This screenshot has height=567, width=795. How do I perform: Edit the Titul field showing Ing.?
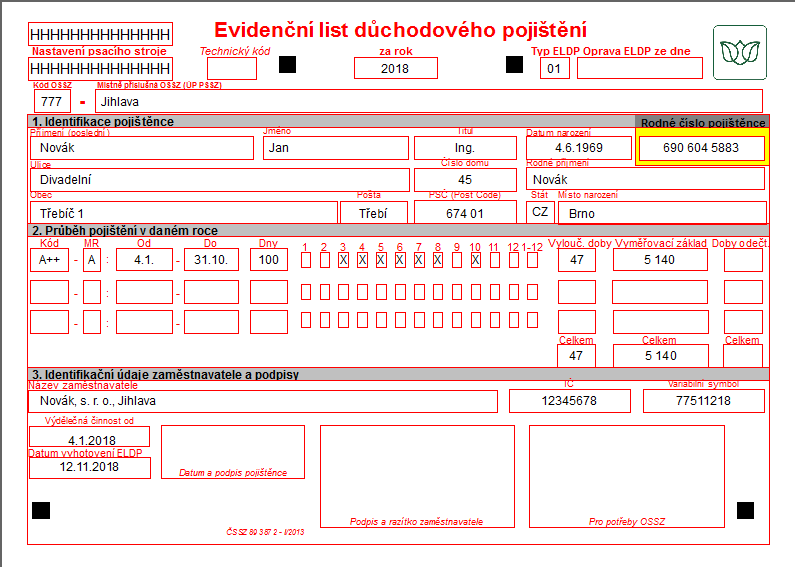click(x=465, y=148)
